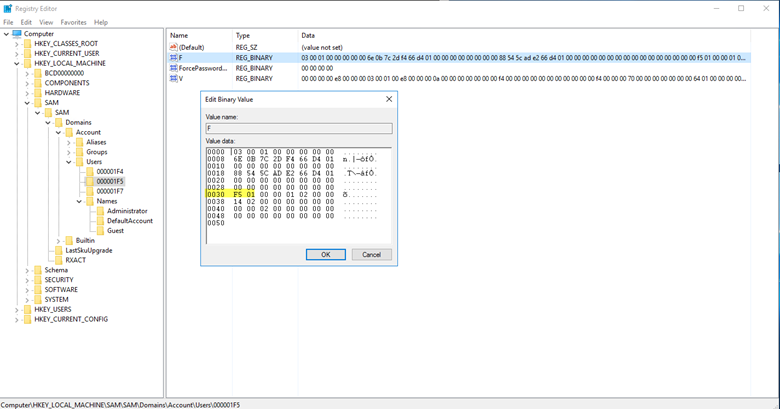The width and height of the screenshot is (780, 409).
Task: Click the F5 byte at offset 0030
Action: click(238, 195)
